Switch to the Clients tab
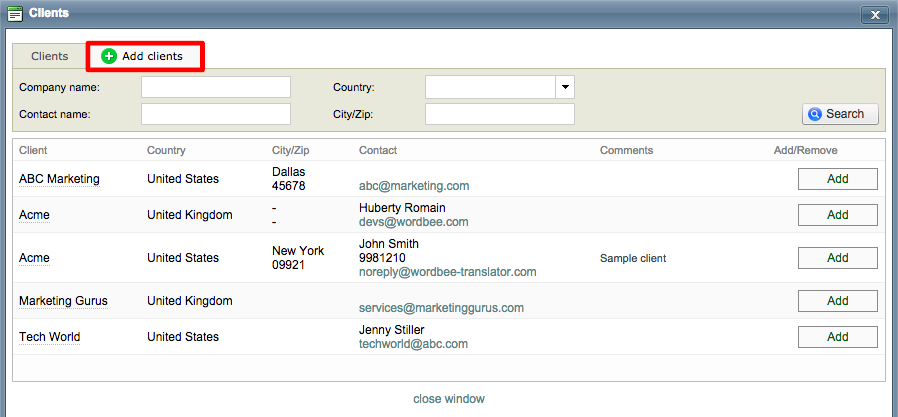 click(x=49, y=57)
